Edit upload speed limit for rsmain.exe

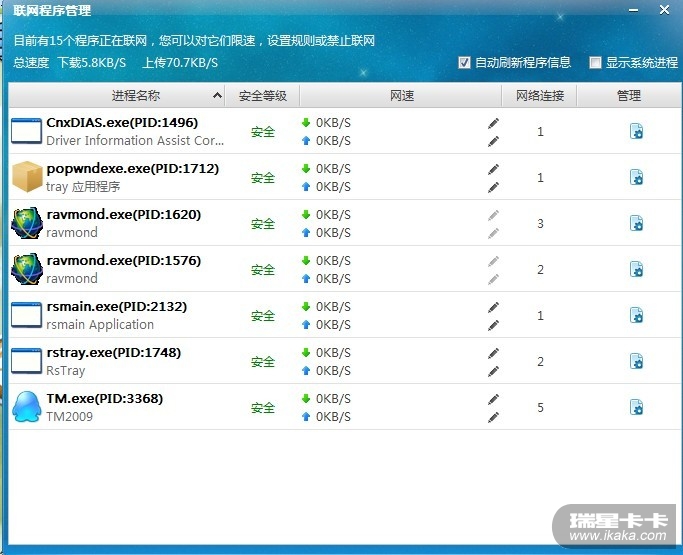[x=494, y=325]
